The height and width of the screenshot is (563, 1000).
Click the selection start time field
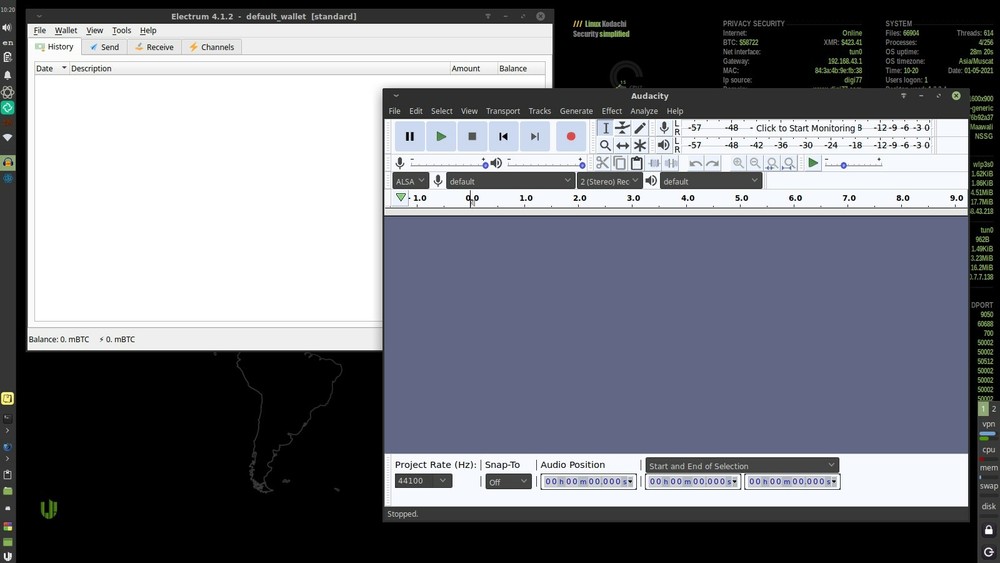point(693,481)
